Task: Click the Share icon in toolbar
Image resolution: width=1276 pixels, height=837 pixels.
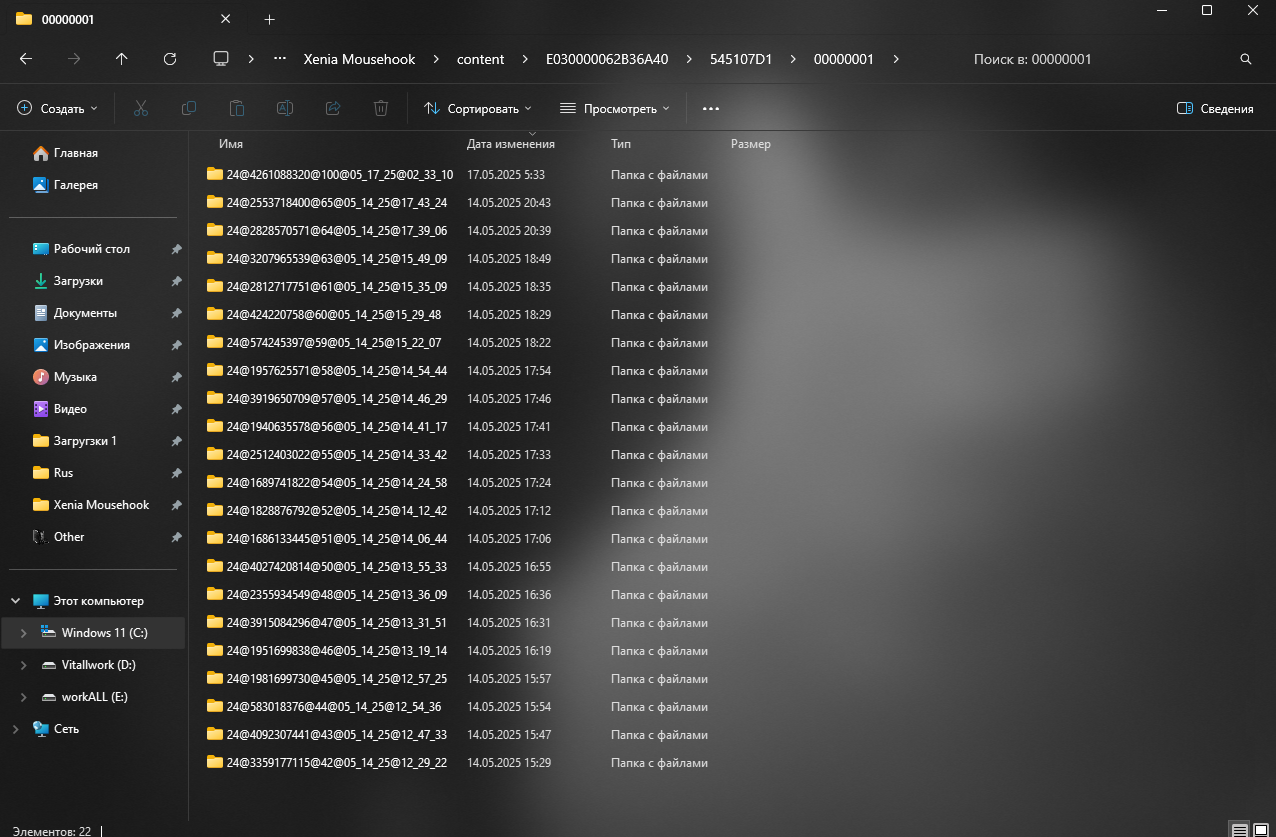Action: (333, 108)
